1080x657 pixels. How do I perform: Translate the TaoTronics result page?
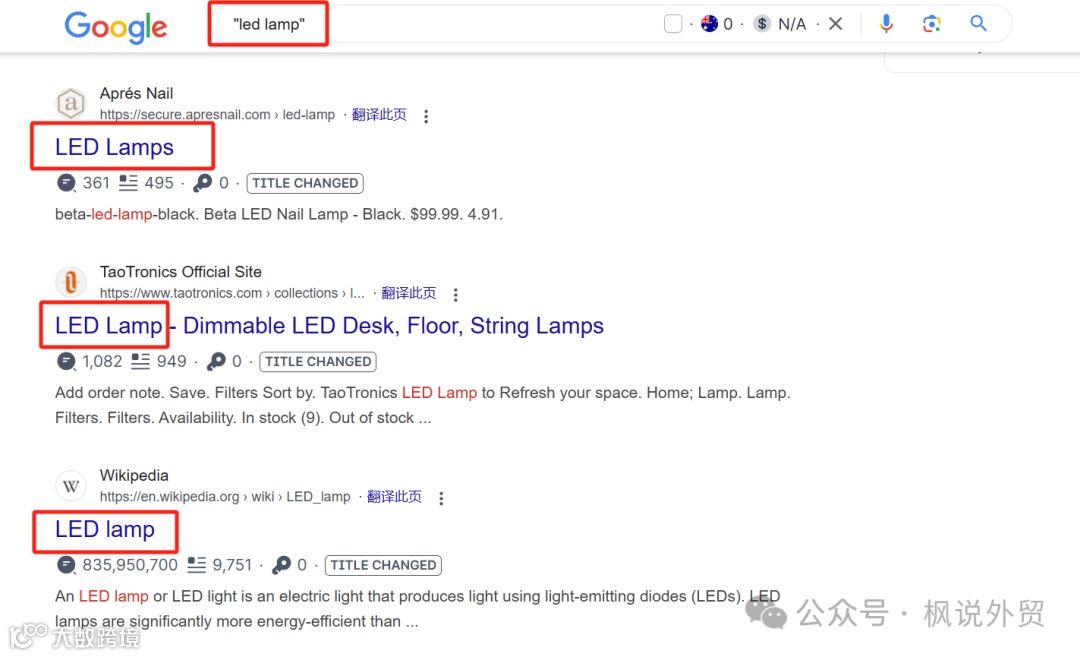[x=408, y=293]
